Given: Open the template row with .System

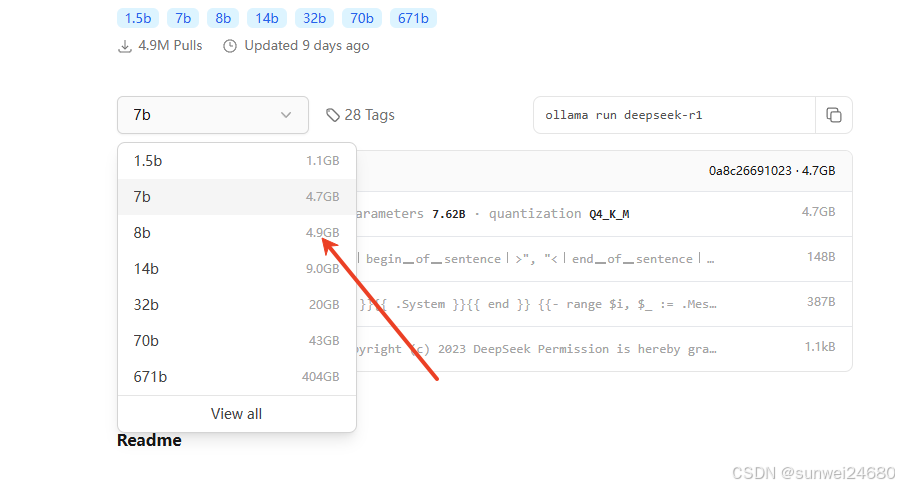Looking at the screenshot, I should (604, 304).
